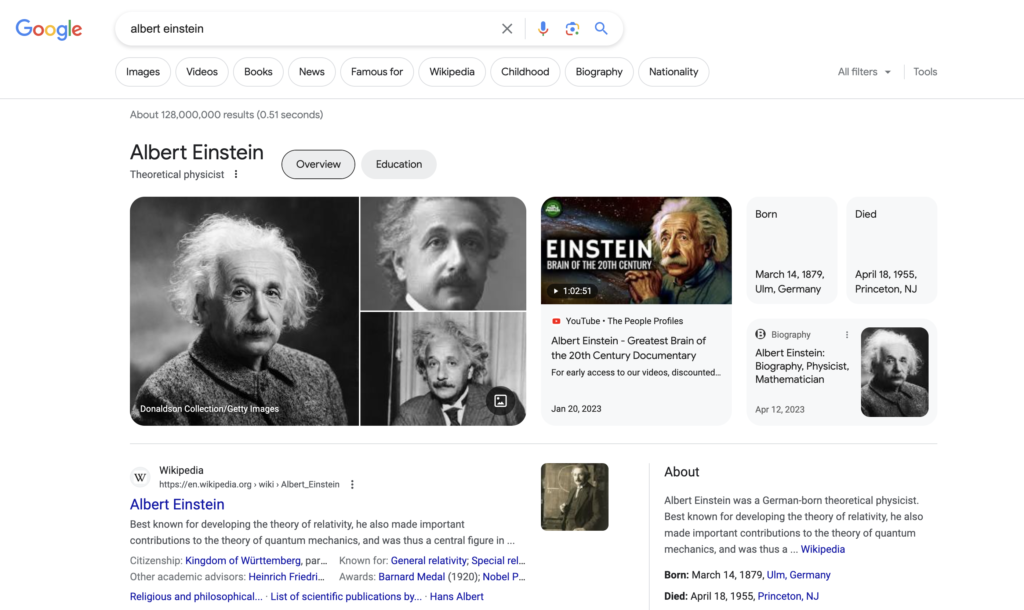Image resolution: width=1024 pixels, height=610 pixels.
Task: Click the Google logo
Action: 48,29
